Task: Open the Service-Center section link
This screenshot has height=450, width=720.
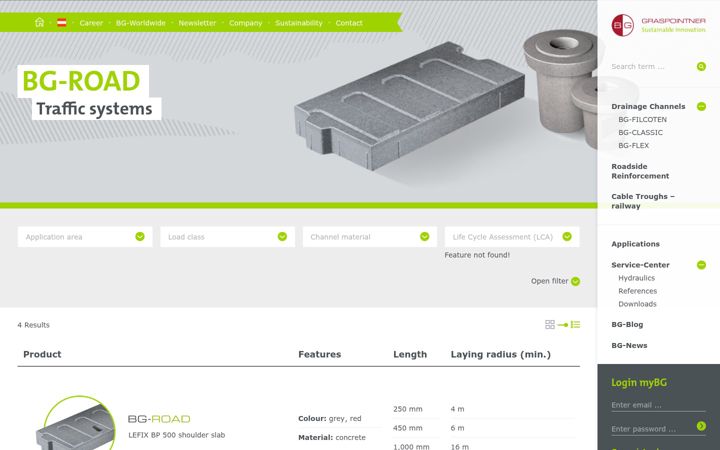Action: coord(640,265)
